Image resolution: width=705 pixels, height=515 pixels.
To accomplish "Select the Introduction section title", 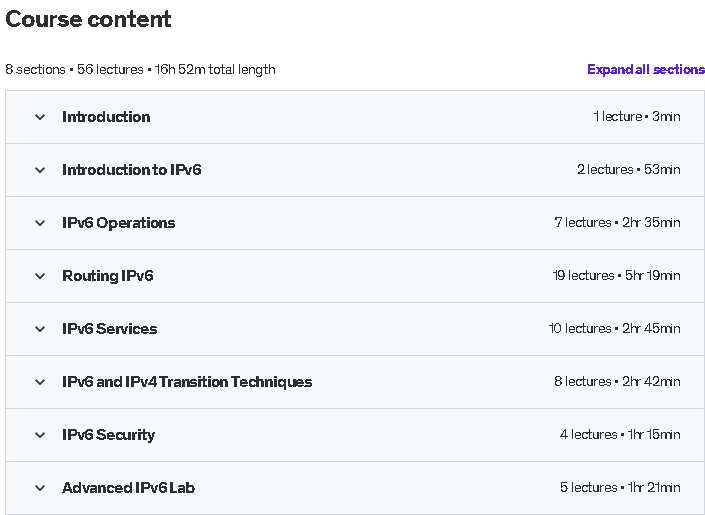I will point(106,117).
